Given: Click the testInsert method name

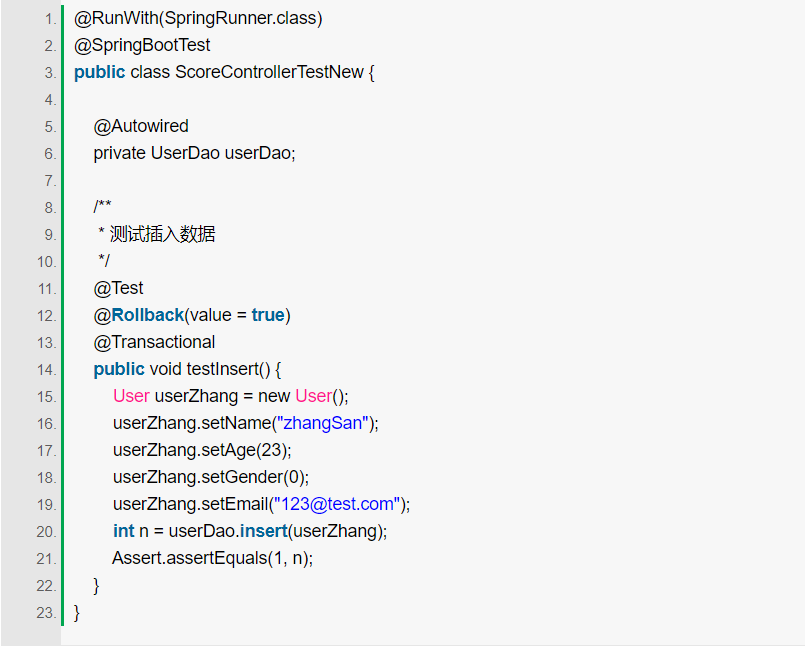Looking at the screenshot, I should (x=224, y=369).
